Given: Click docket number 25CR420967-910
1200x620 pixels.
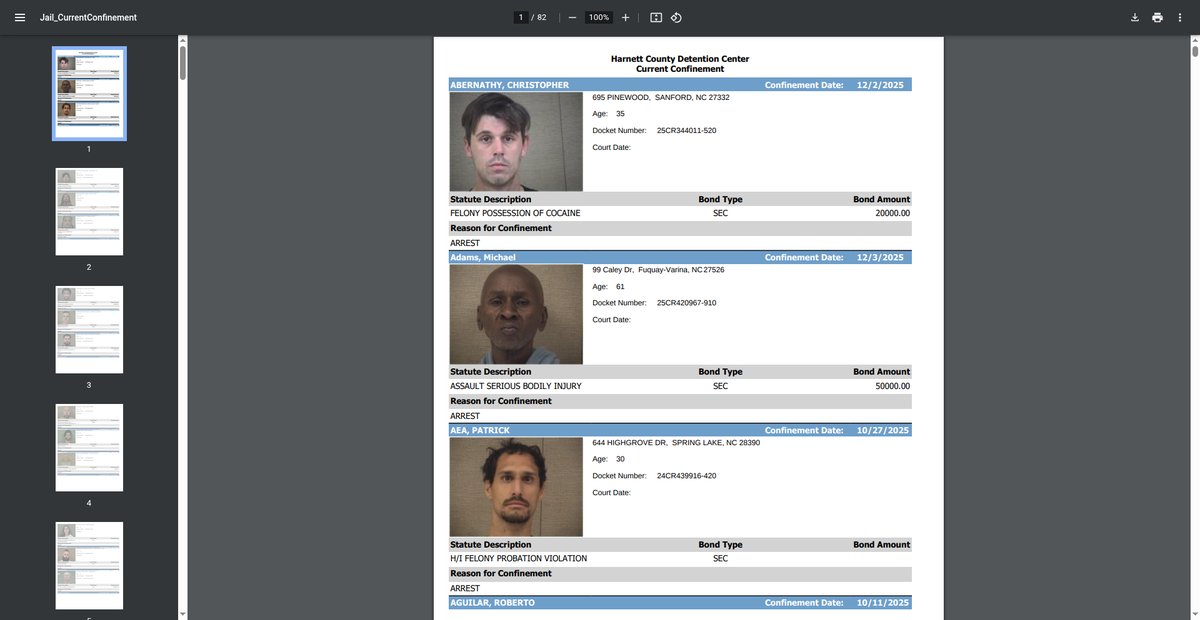Looking at the screenshot, I should coord(686,302).
